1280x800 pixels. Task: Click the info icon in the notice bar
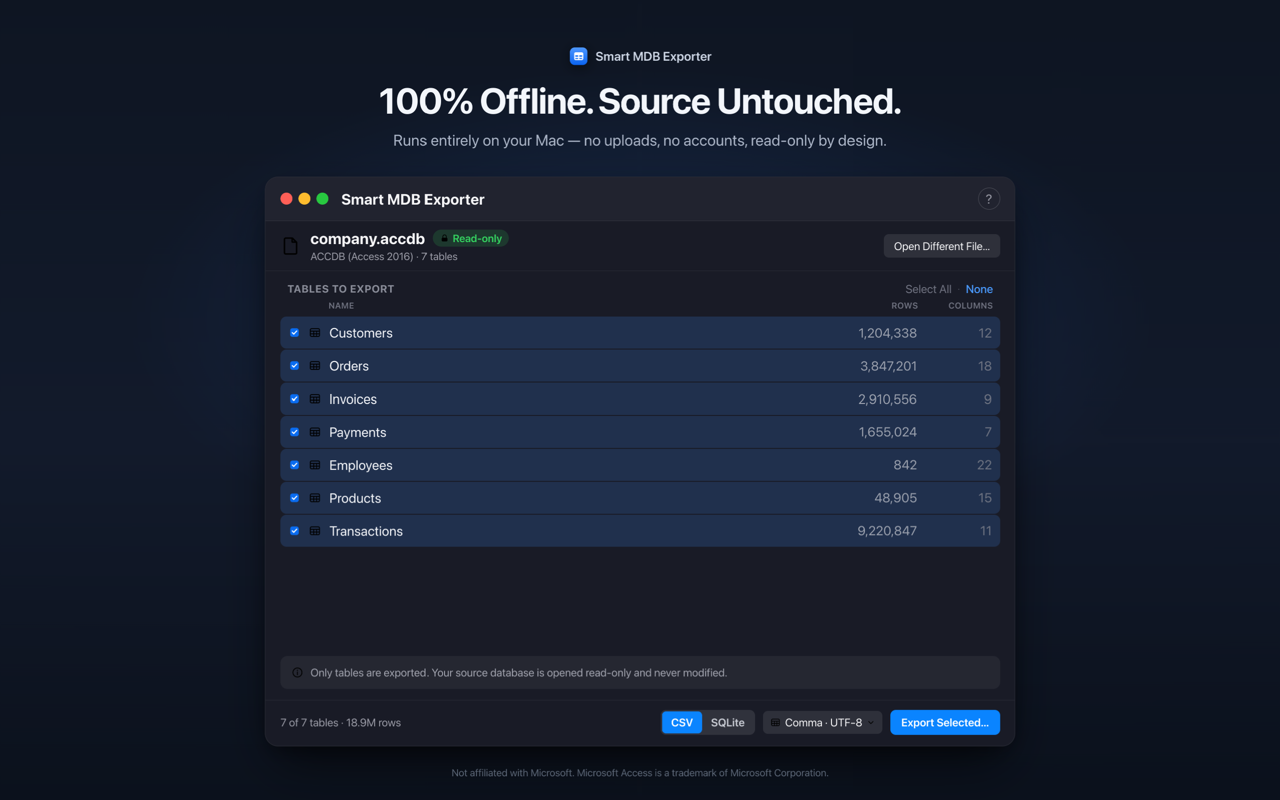297,673
